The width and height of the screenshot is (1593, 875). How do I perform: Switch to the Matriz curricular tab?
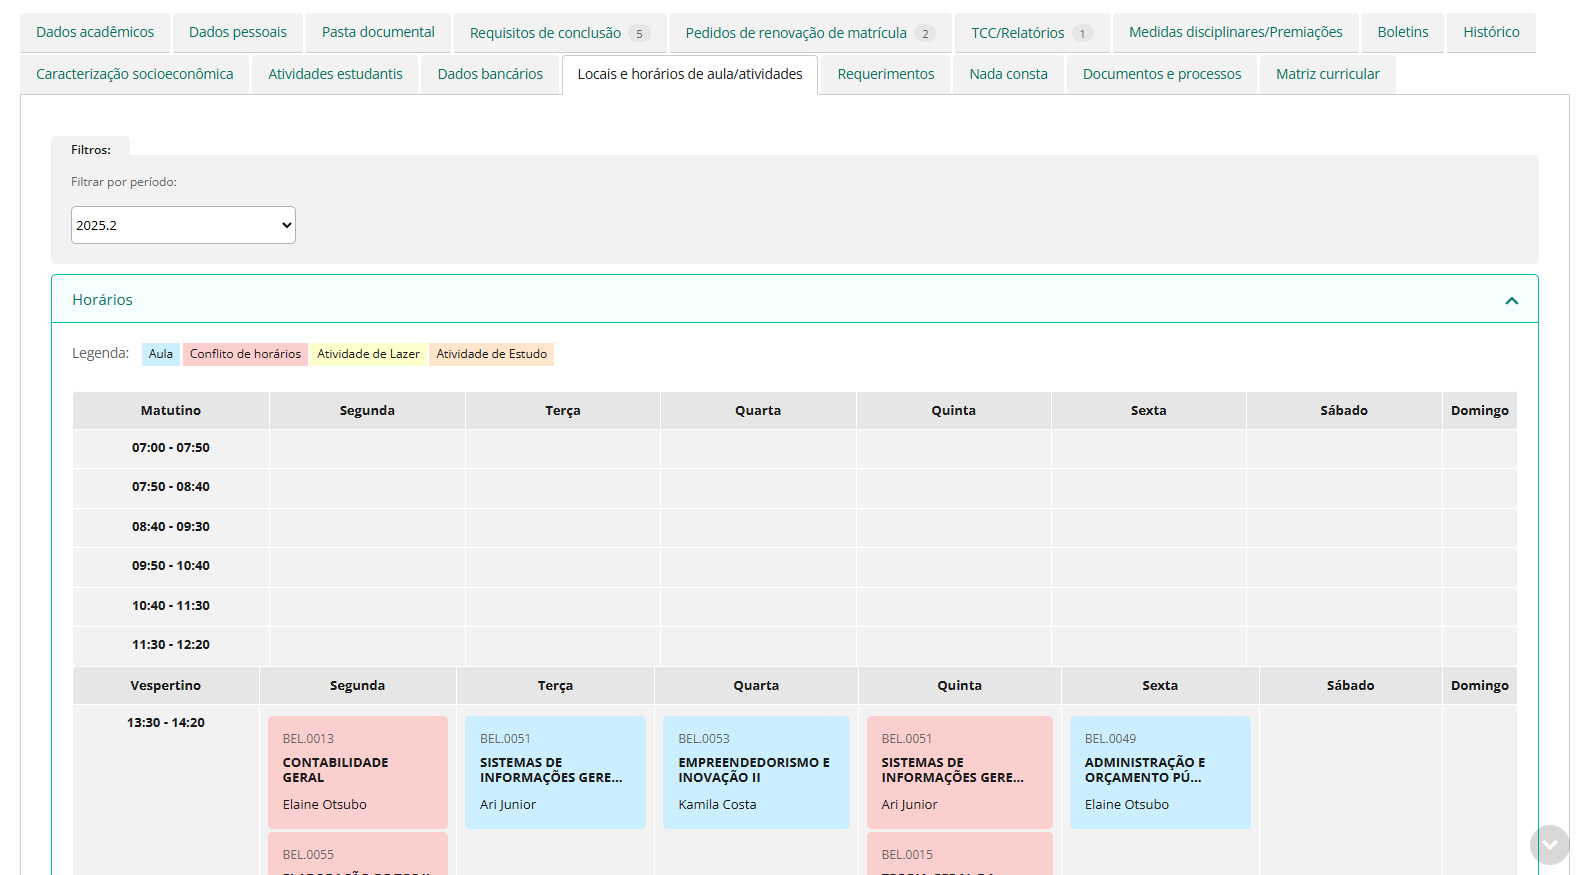(x=1327, y=75)
